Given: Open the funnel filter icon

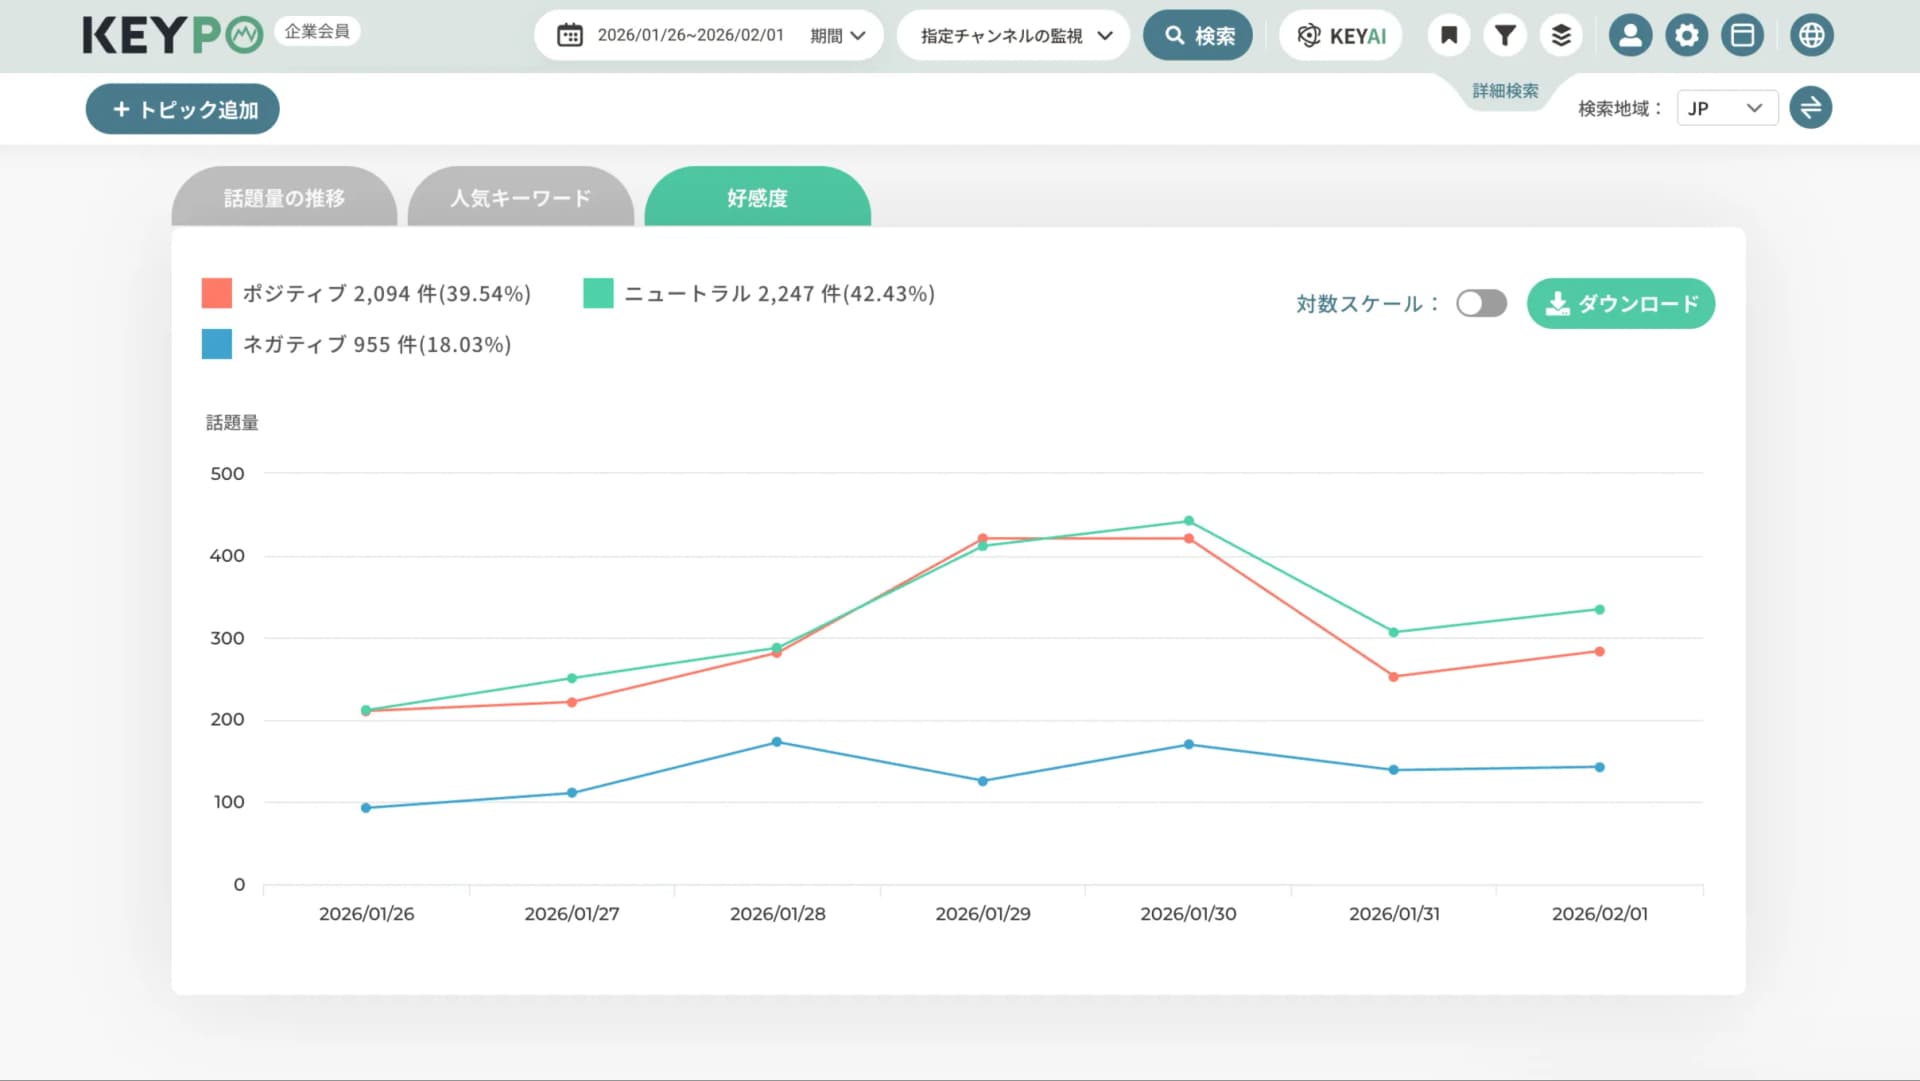Looking at the screenshot, I should [1504, 36].
